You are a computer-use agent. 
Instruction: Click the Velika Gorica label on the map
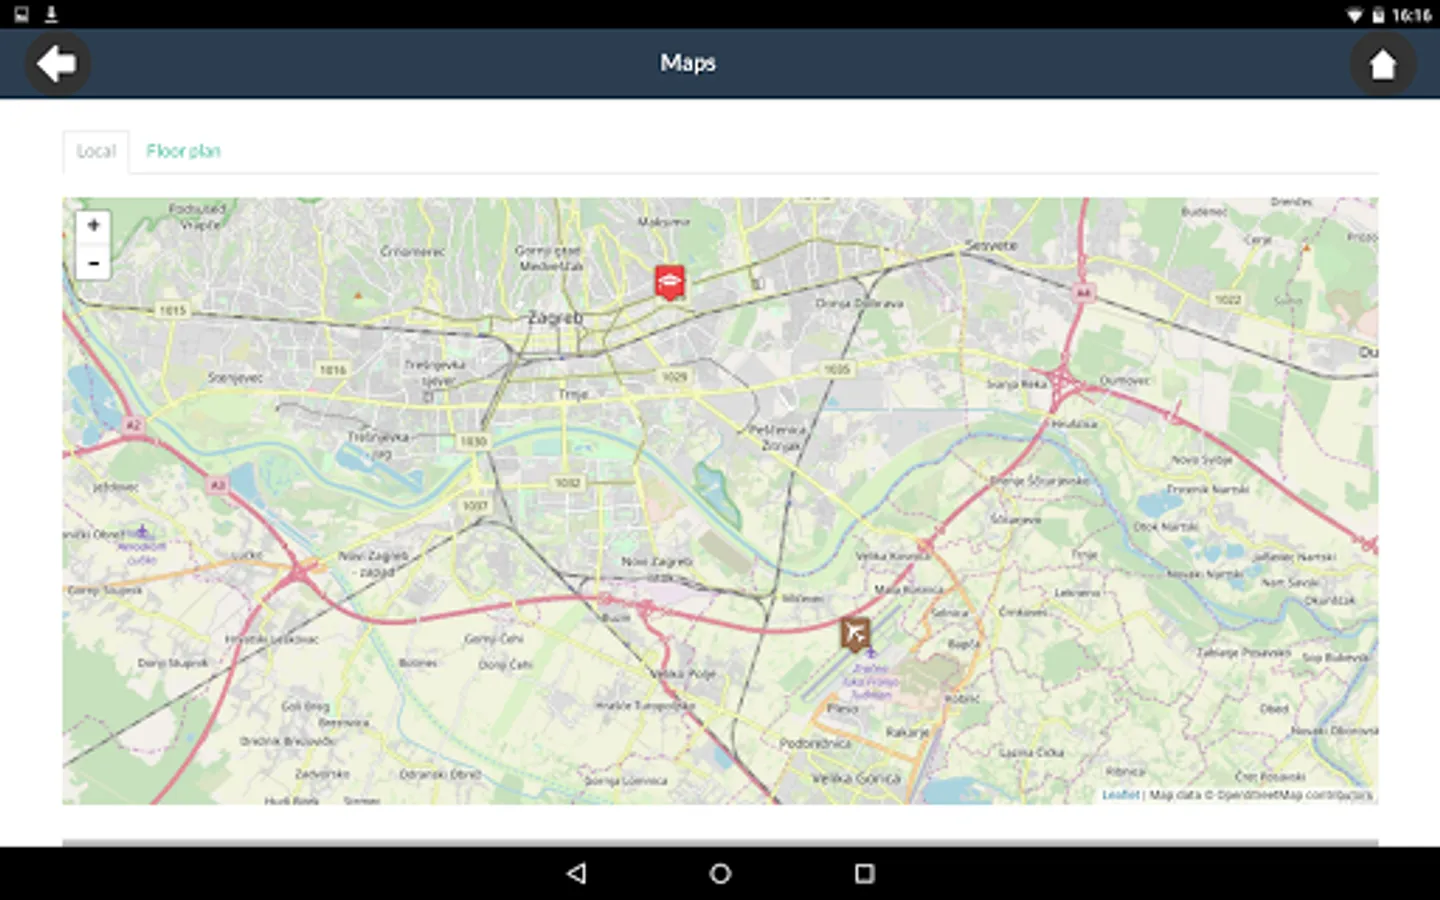(x=856, y=778)
